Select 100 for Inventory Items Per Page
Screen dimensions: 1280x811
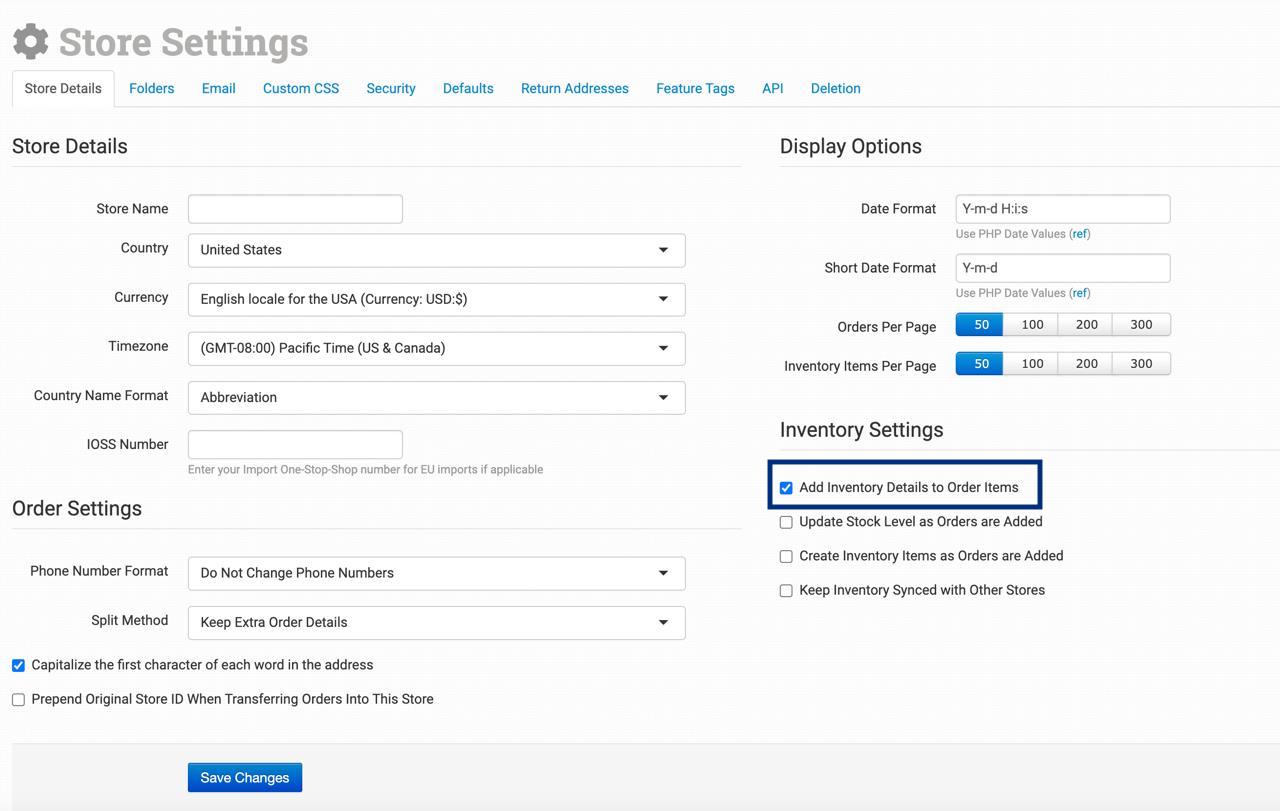coord(1033,364)
